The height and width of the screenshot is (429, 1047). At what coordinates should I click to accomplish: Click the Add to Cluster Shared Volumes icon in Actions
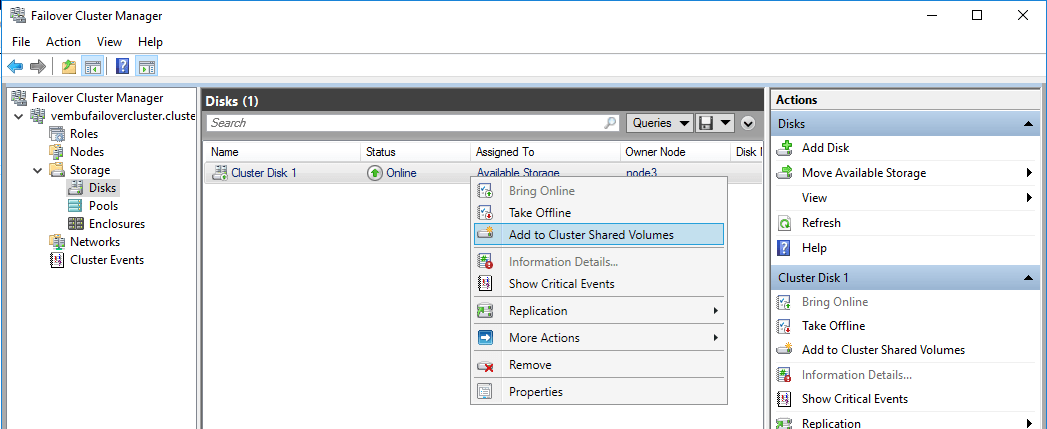click(x=784, y=349)
